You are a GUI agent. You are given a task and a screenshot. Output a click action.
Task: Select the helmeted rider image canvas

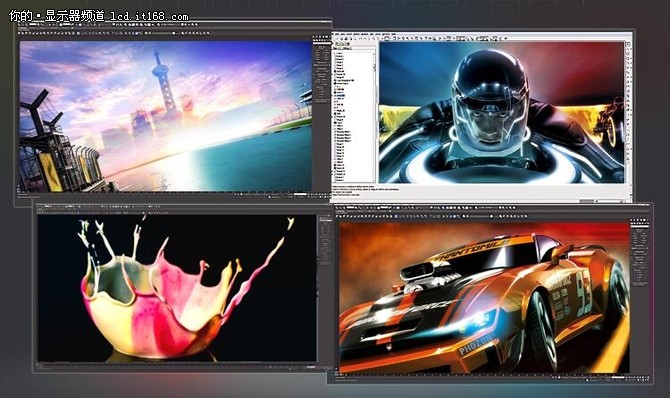coord(502,112)
